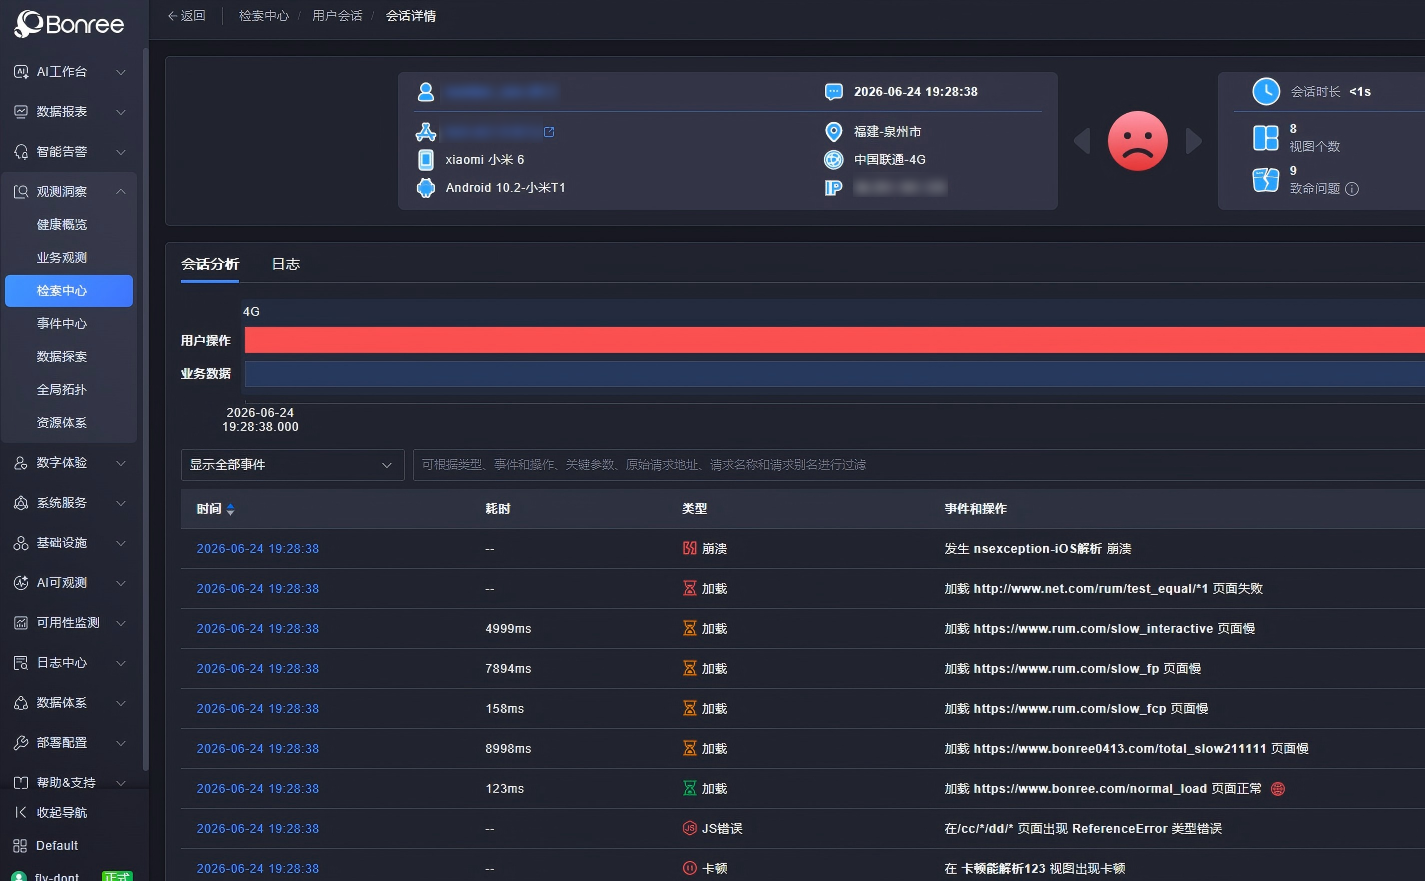Click the 基础设施 sidebar icon

(x=21, y=543)
